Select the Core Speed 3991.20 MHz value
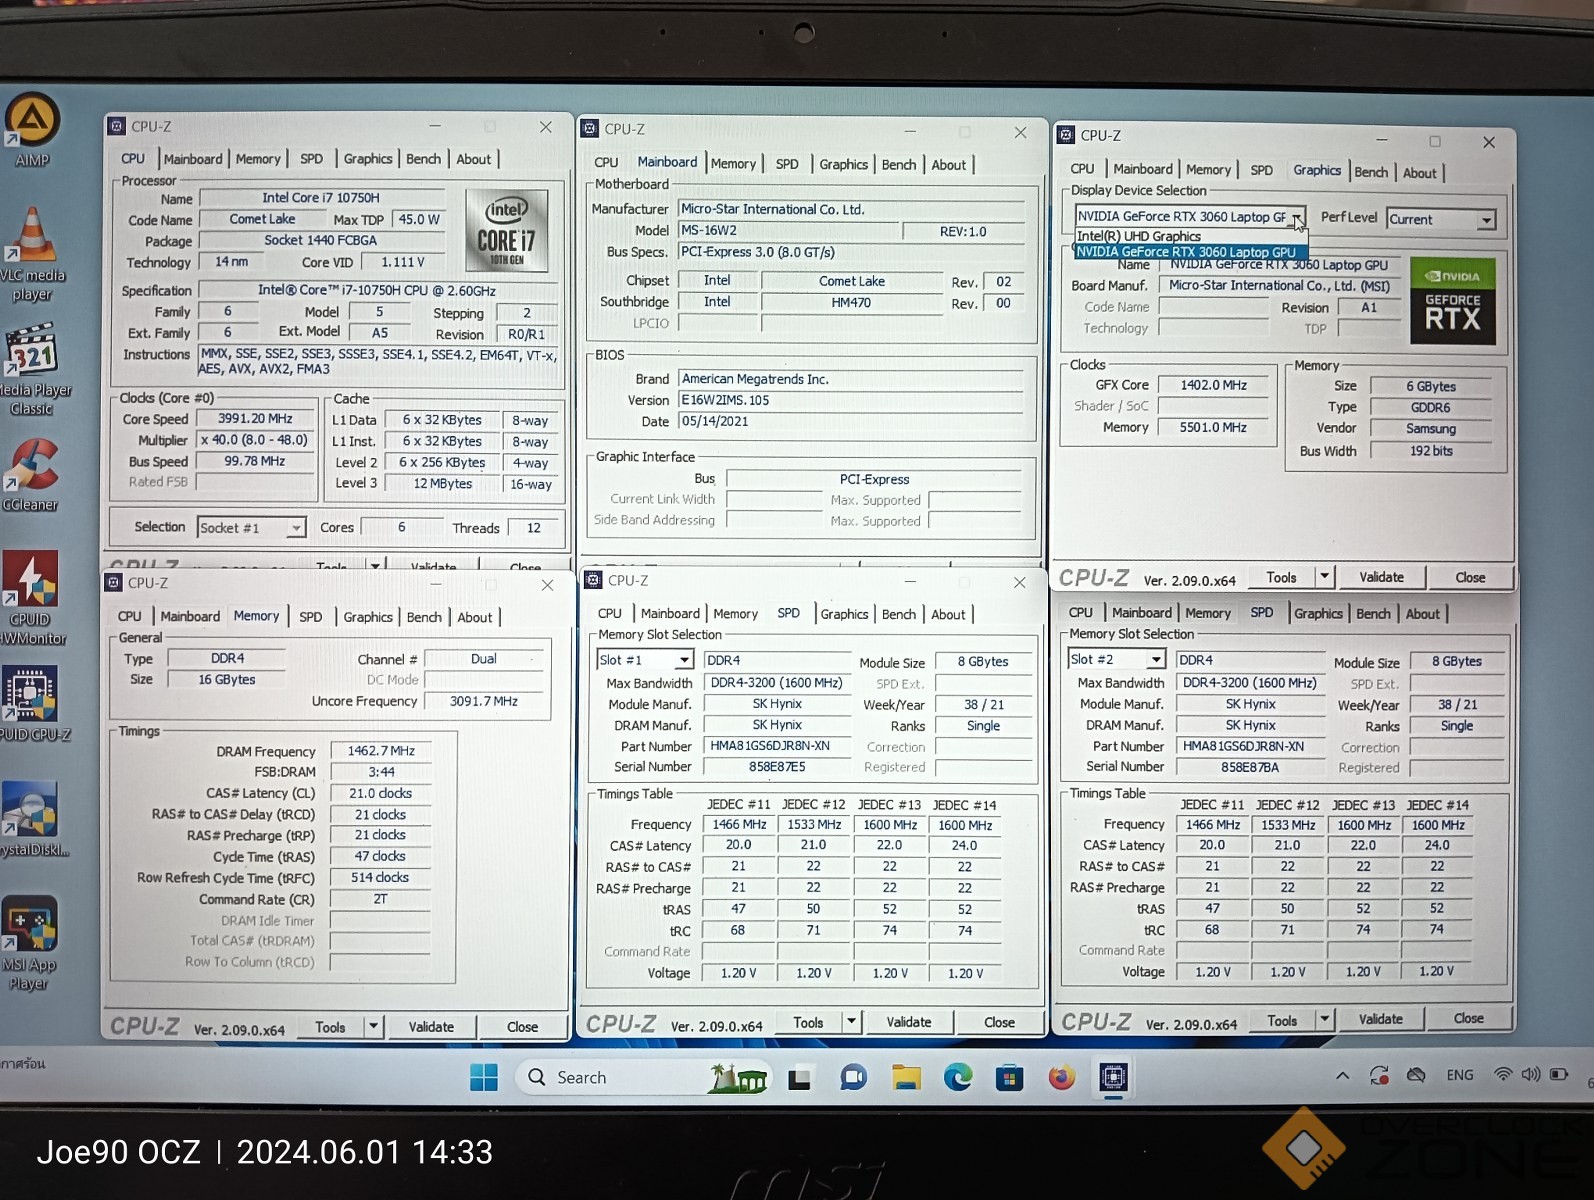 (x=255, y=419)
